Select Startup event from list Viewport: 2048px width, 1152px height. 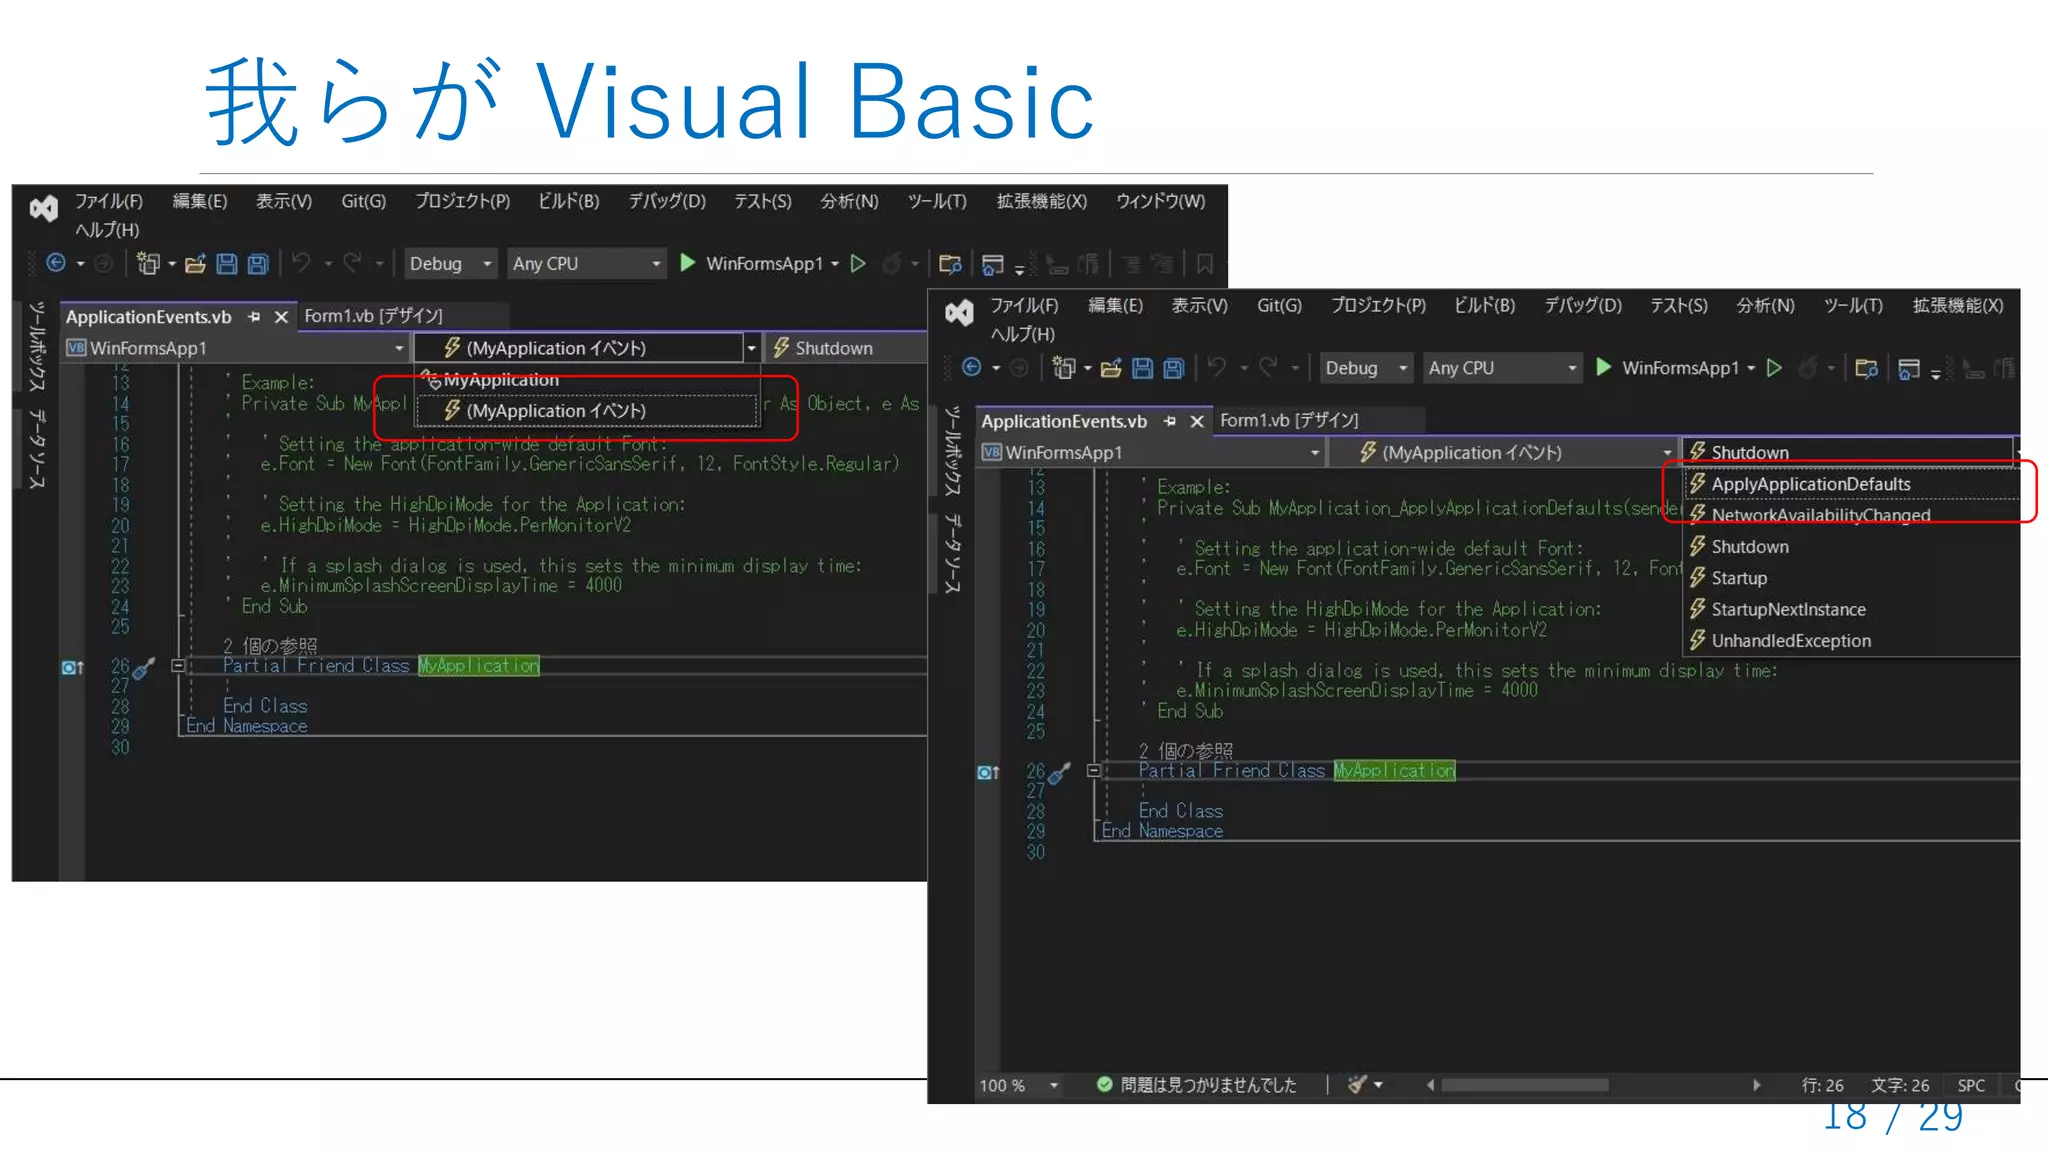pyautogui.click(x=1852, y=578)
